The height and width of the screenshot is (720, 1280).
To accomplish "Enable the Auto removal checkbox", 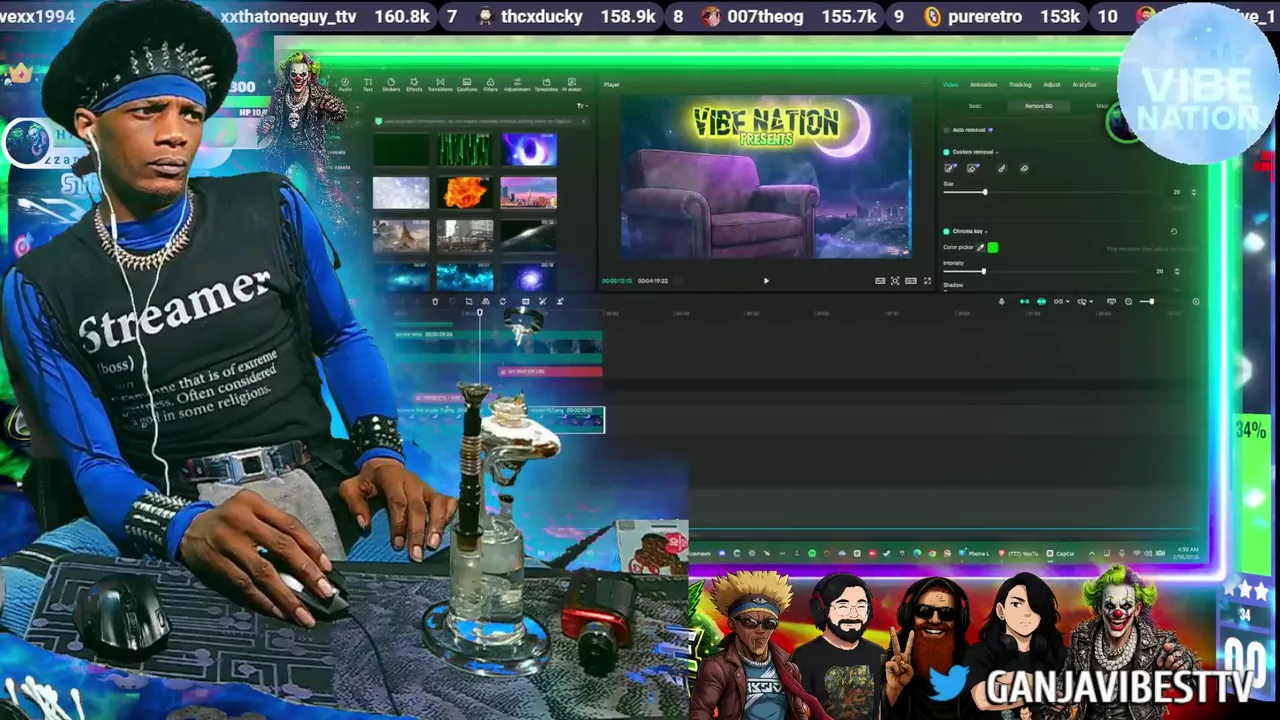I will click(x=946, y=130).
